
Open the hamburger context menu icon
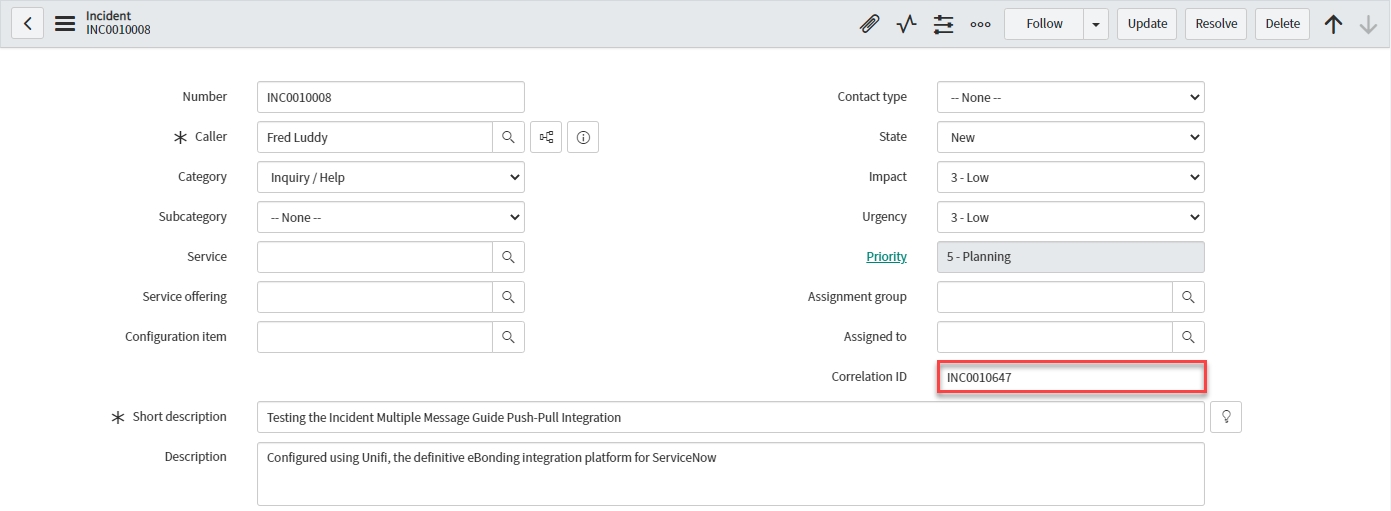[x=65, y=23]
